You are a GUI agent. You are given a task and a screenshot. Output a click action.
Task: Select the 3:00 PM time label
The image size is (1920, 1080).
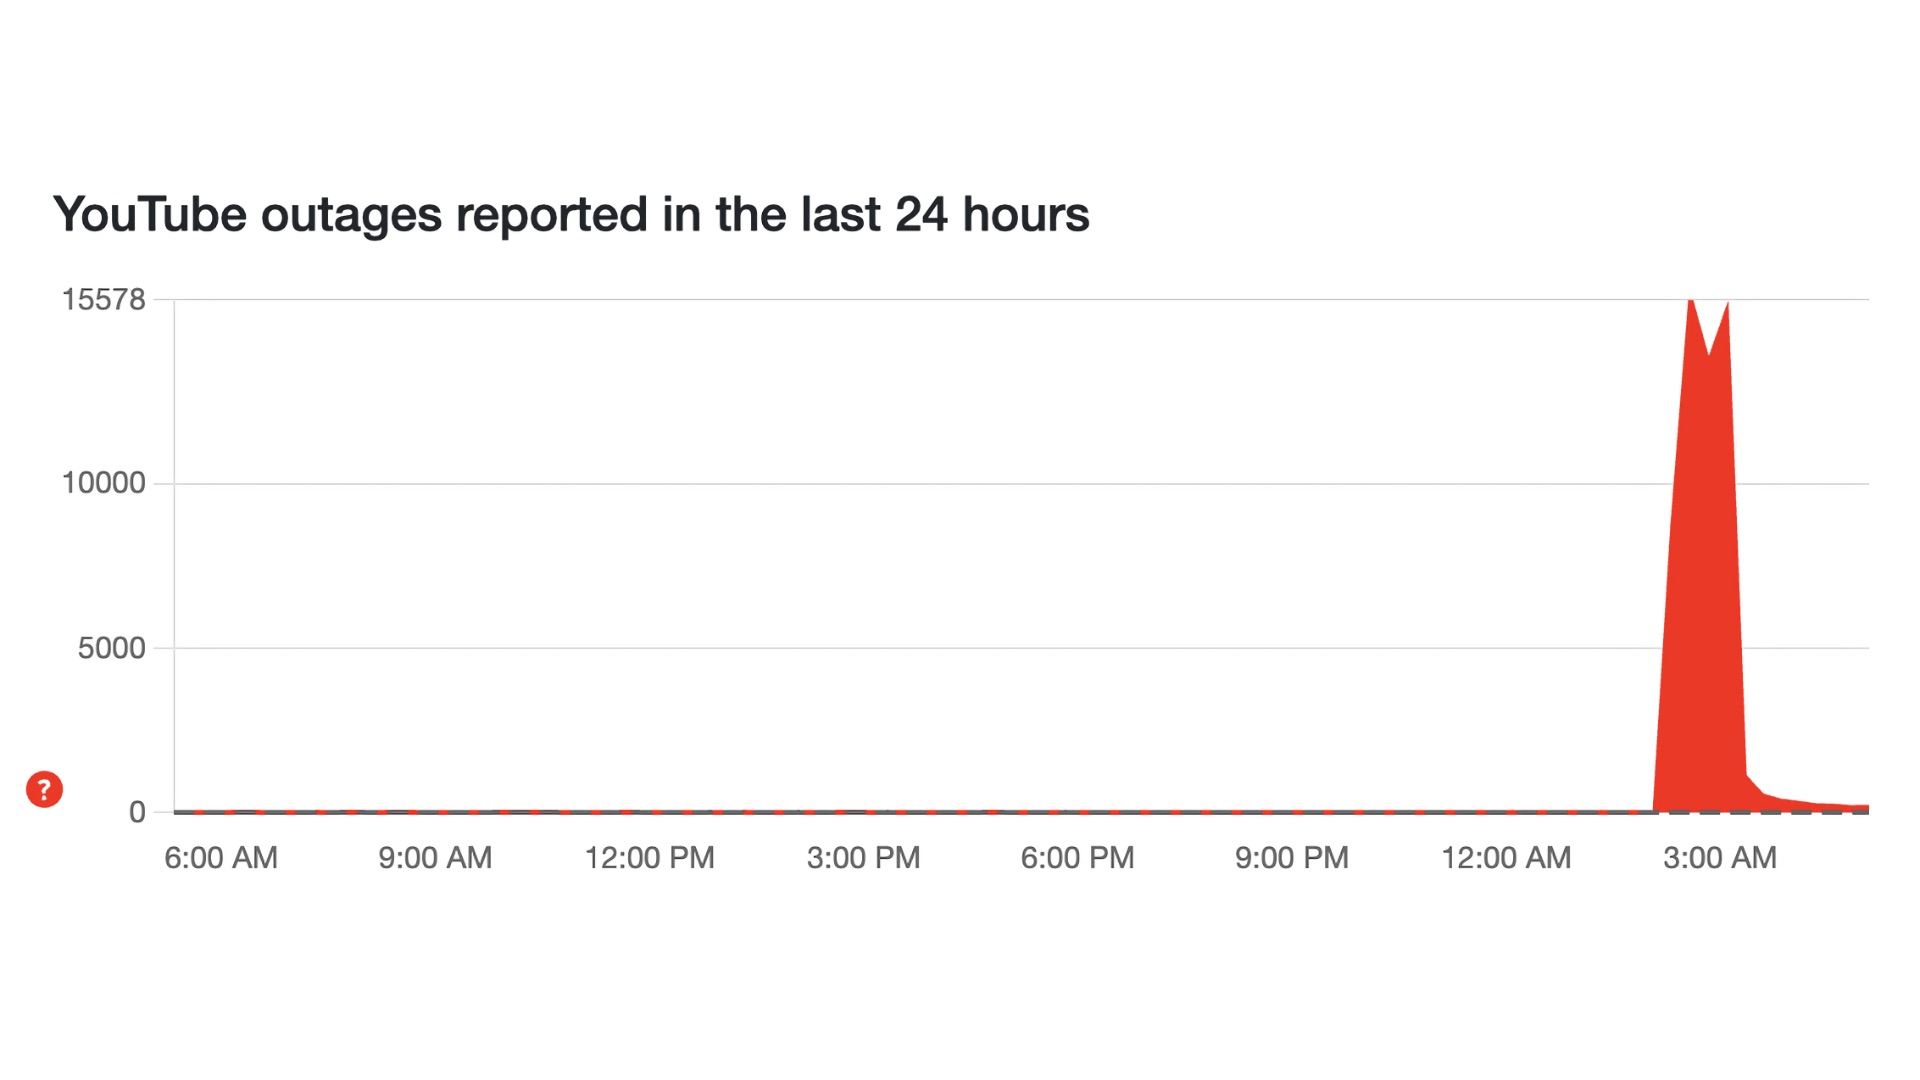click(x=863, y=858)
